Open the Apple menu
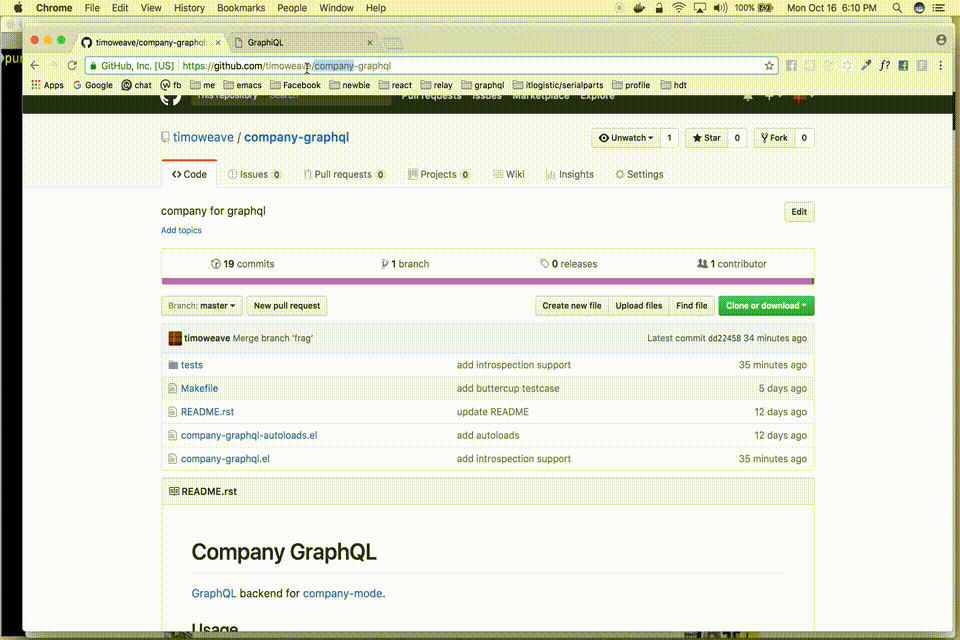Screen dimensions: 960x640 point(18,8)
